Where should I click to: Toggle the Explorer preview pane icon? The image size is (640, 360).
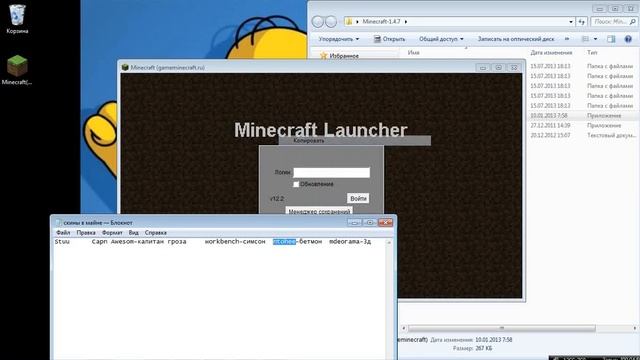(x=611, y=39)
